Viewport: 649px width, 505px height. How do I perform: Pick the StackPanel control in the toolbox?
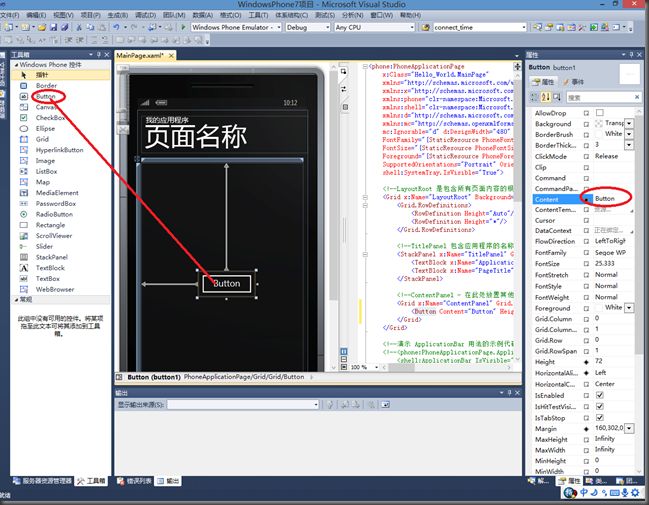(x=51, y=257)
